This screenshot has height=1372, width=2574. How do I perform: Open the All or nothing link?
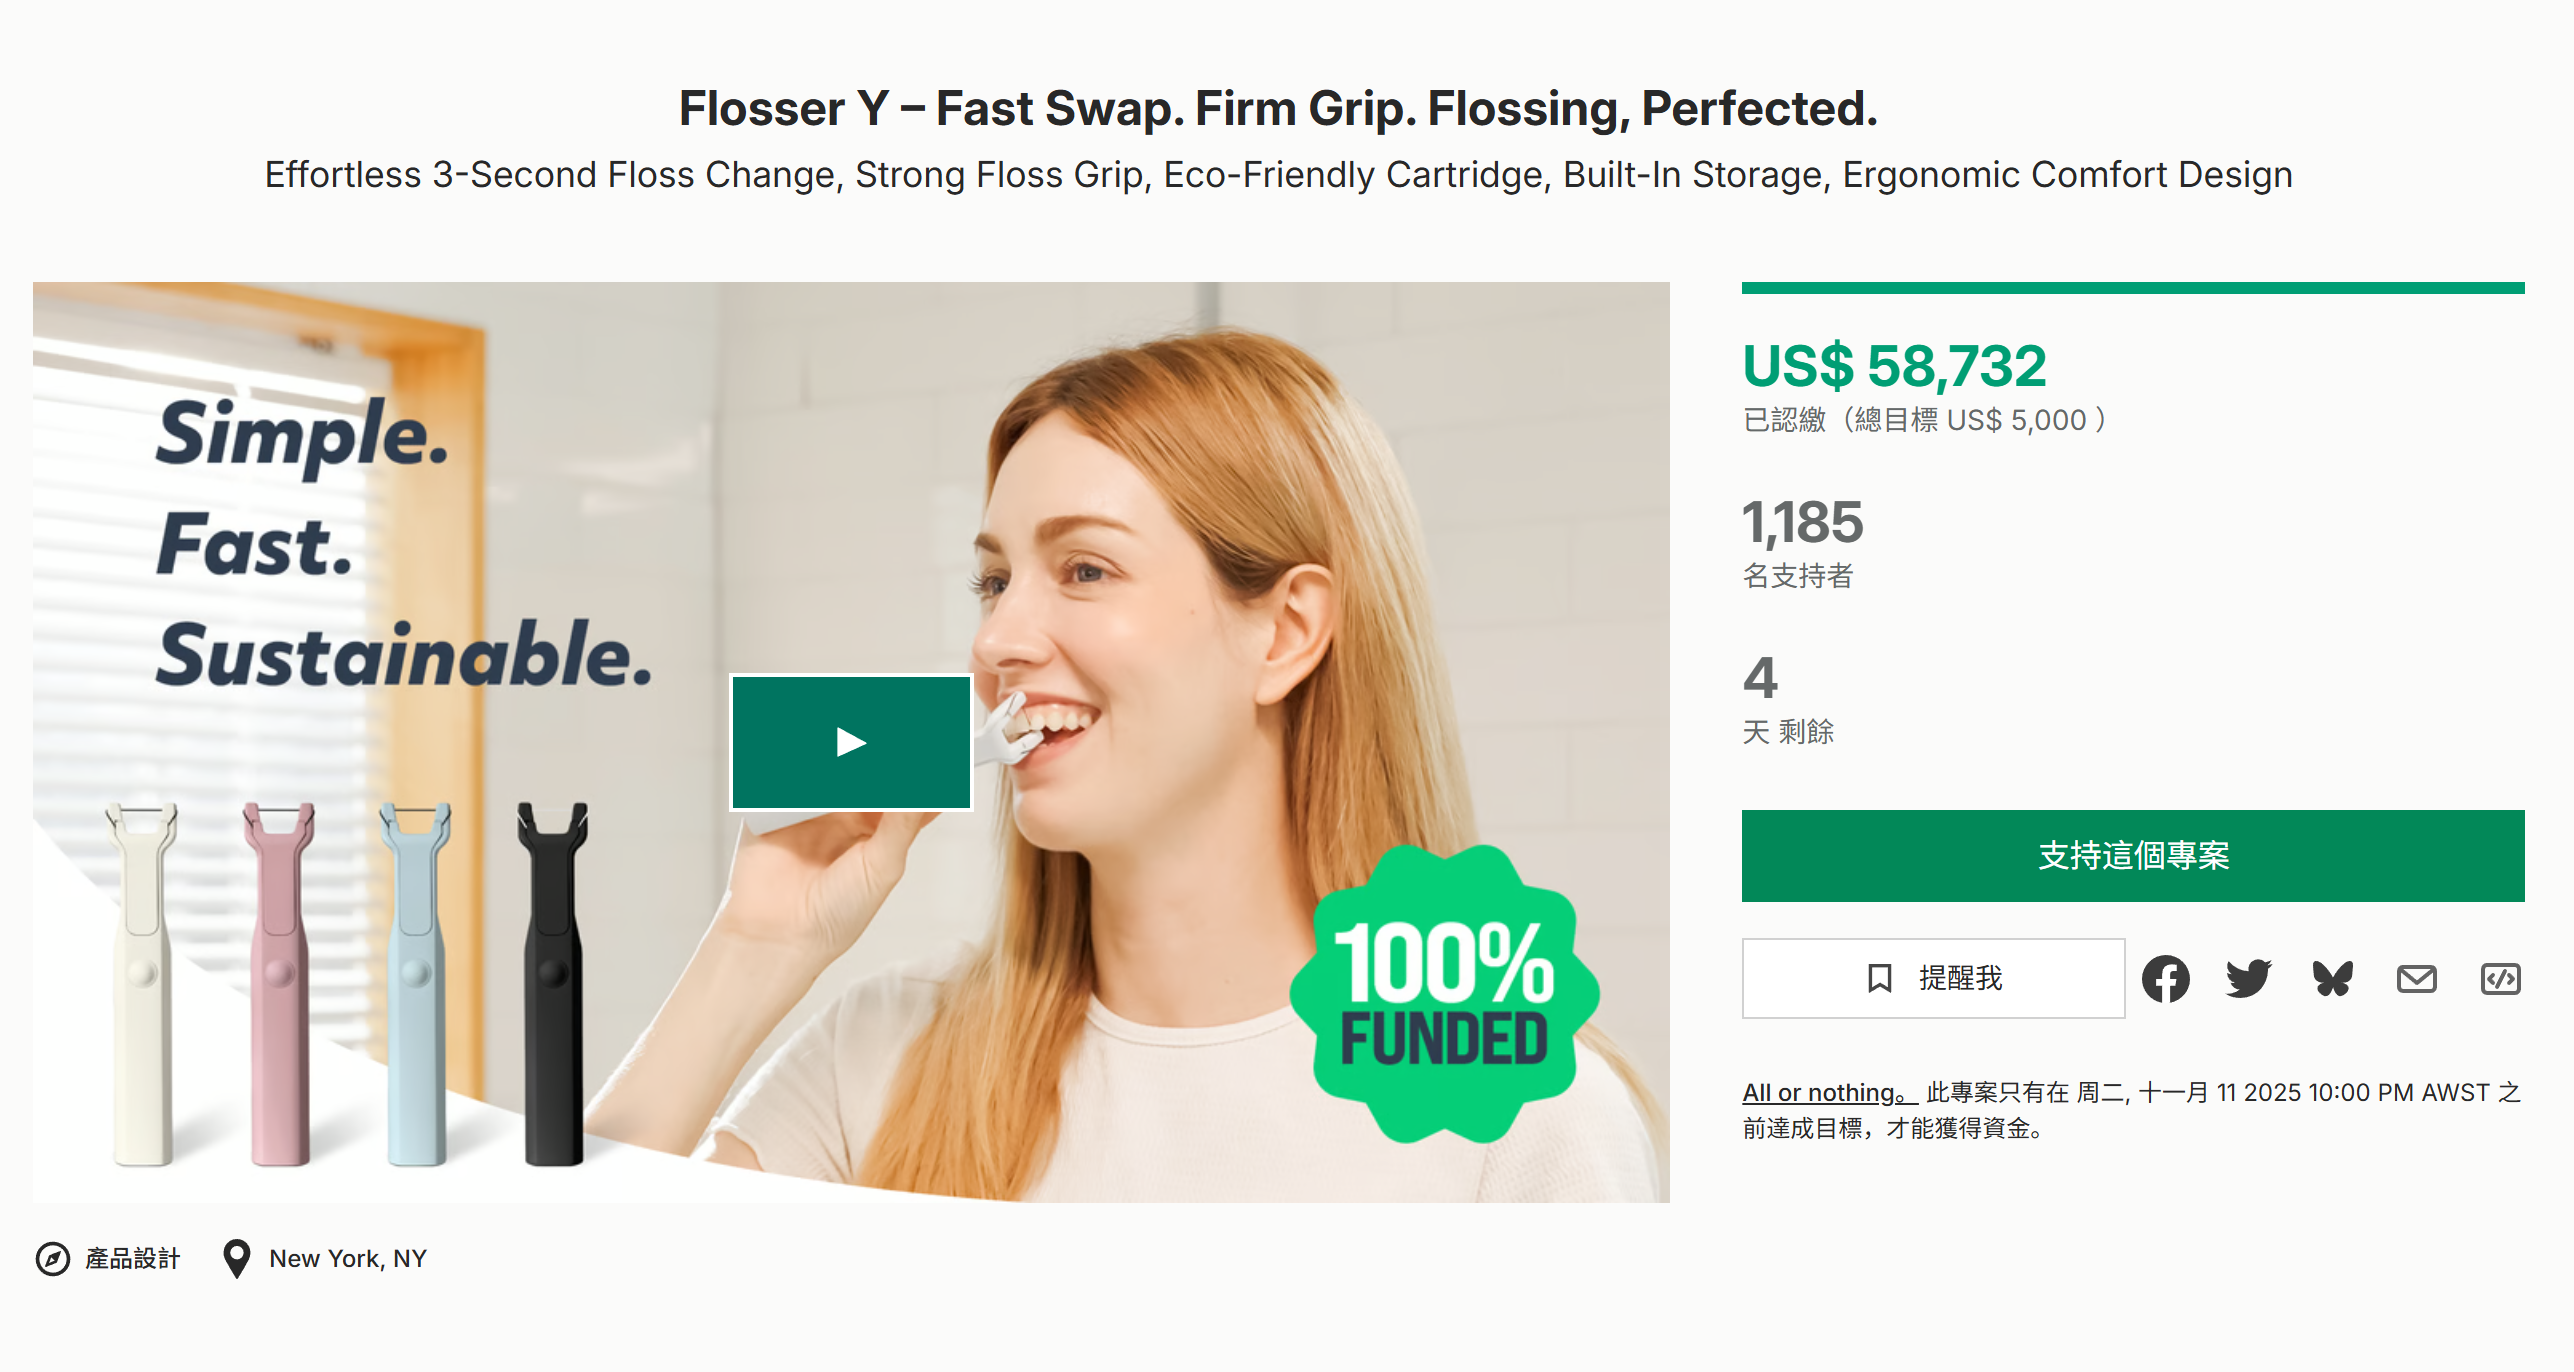1829,1092
